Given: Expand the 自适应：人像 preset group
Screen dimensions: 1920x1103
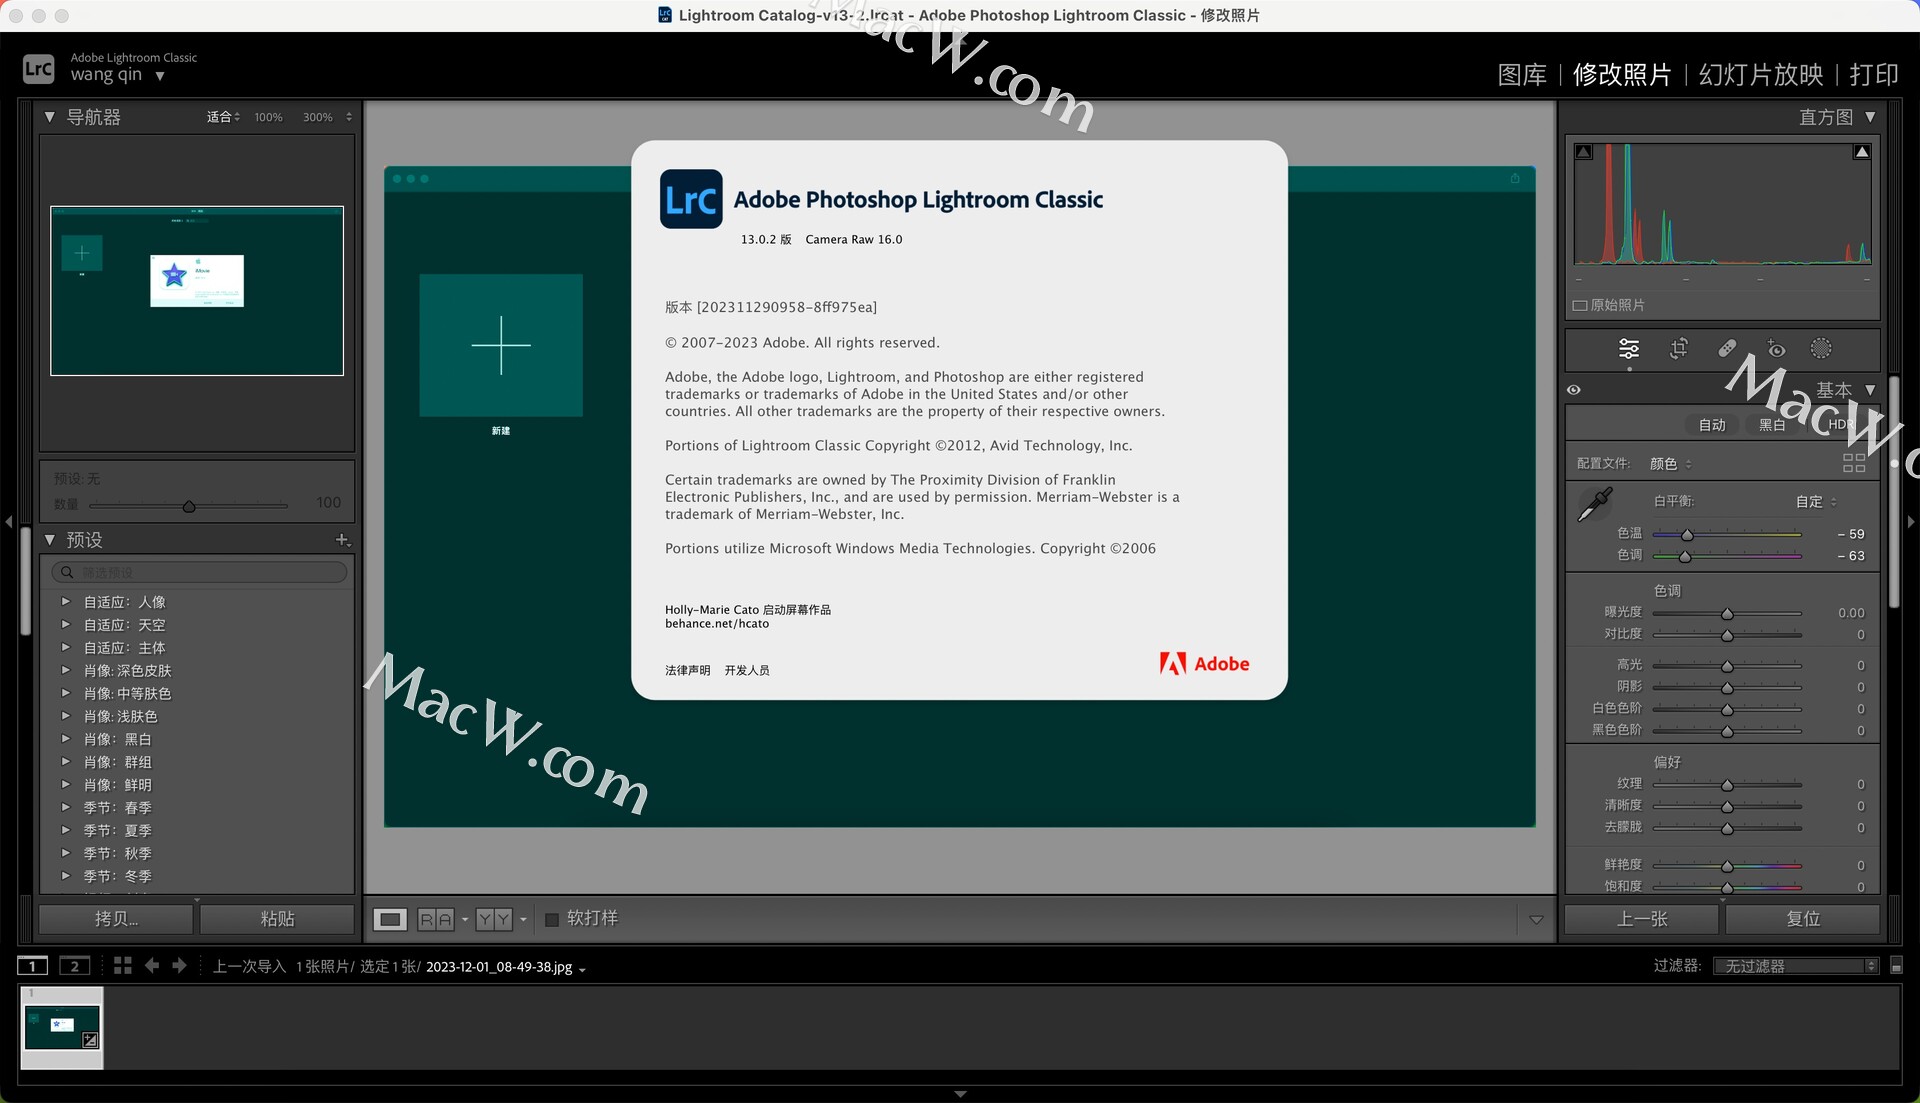Looking at the screenshot, I should [x=66, y=601].
